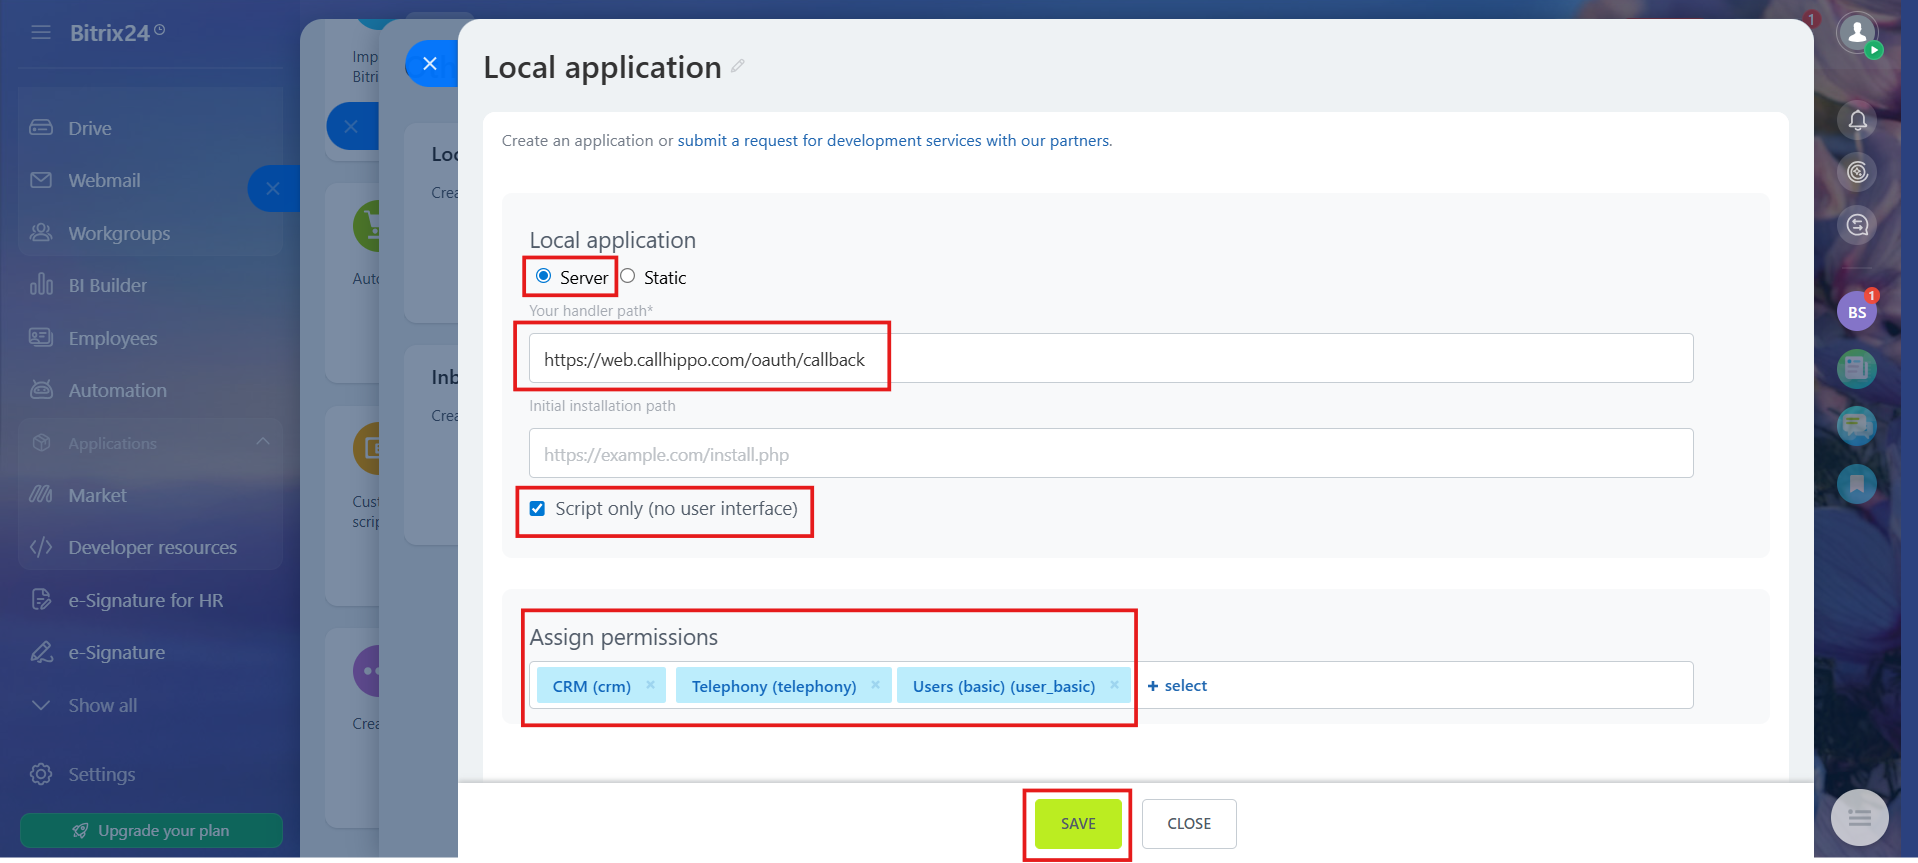
Task: Open the user profile avatar
Action: coord(1857,33)
